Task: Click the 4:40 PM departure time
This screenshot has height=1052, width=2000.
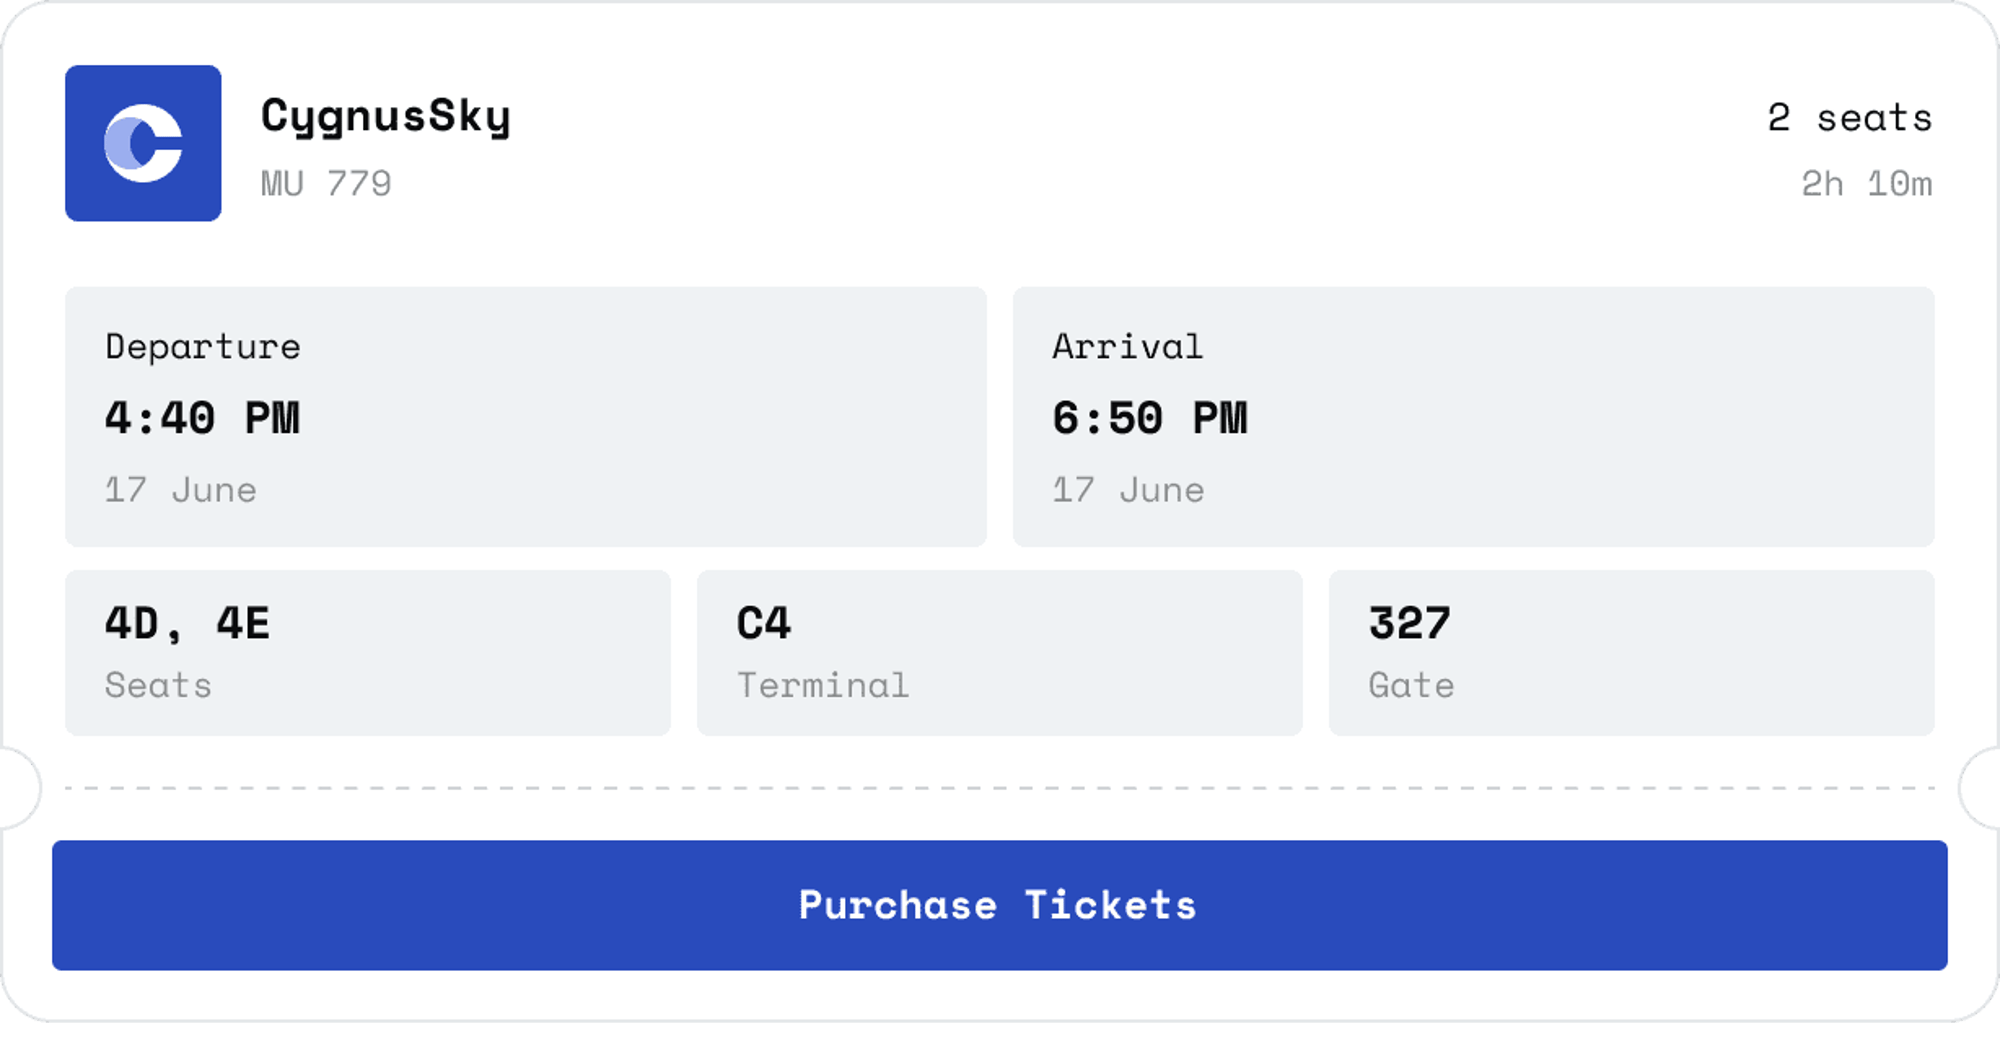Action: click(202, 418)
